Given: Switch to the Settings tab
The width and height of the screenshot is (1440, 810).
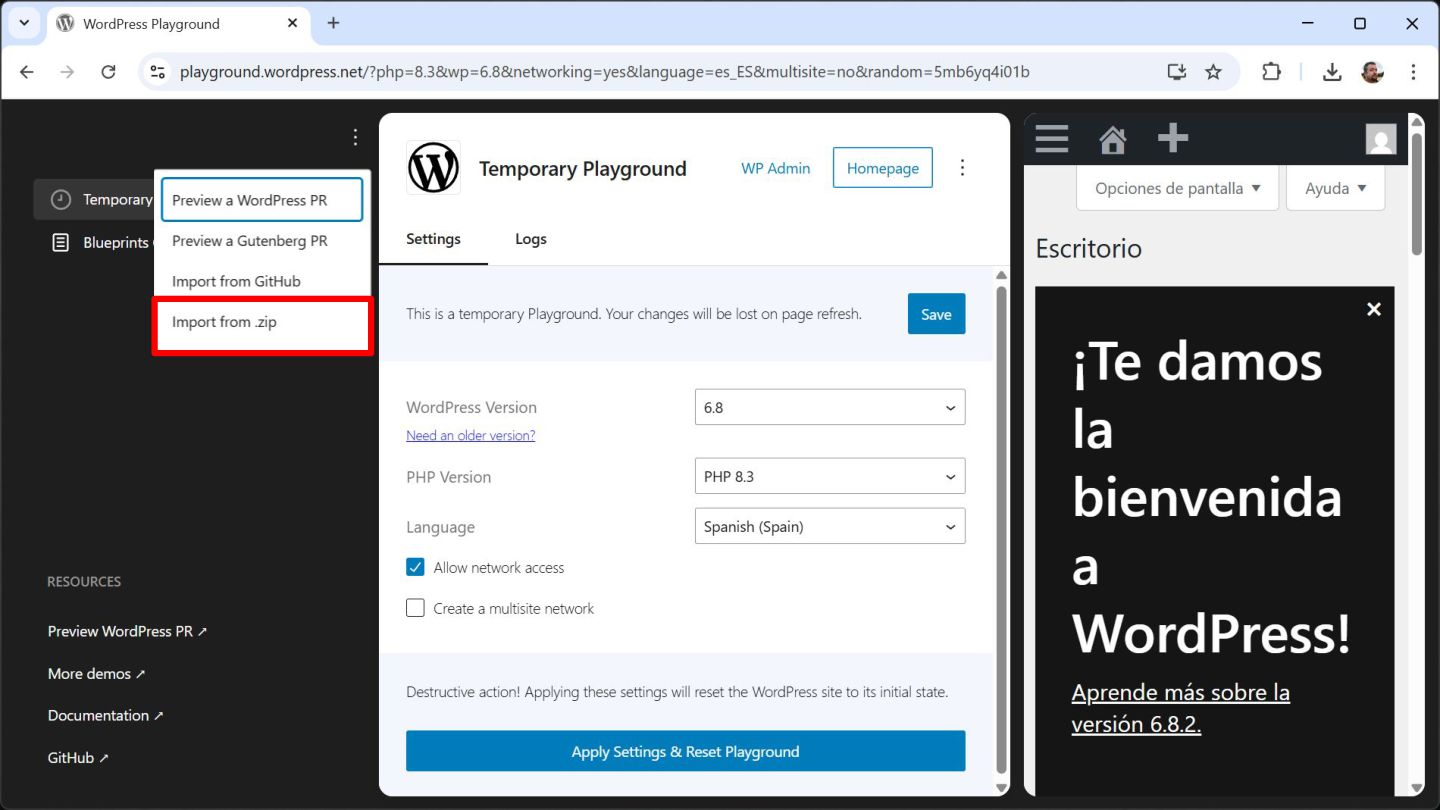Looking at the screenshot, I should click(433, 239).
